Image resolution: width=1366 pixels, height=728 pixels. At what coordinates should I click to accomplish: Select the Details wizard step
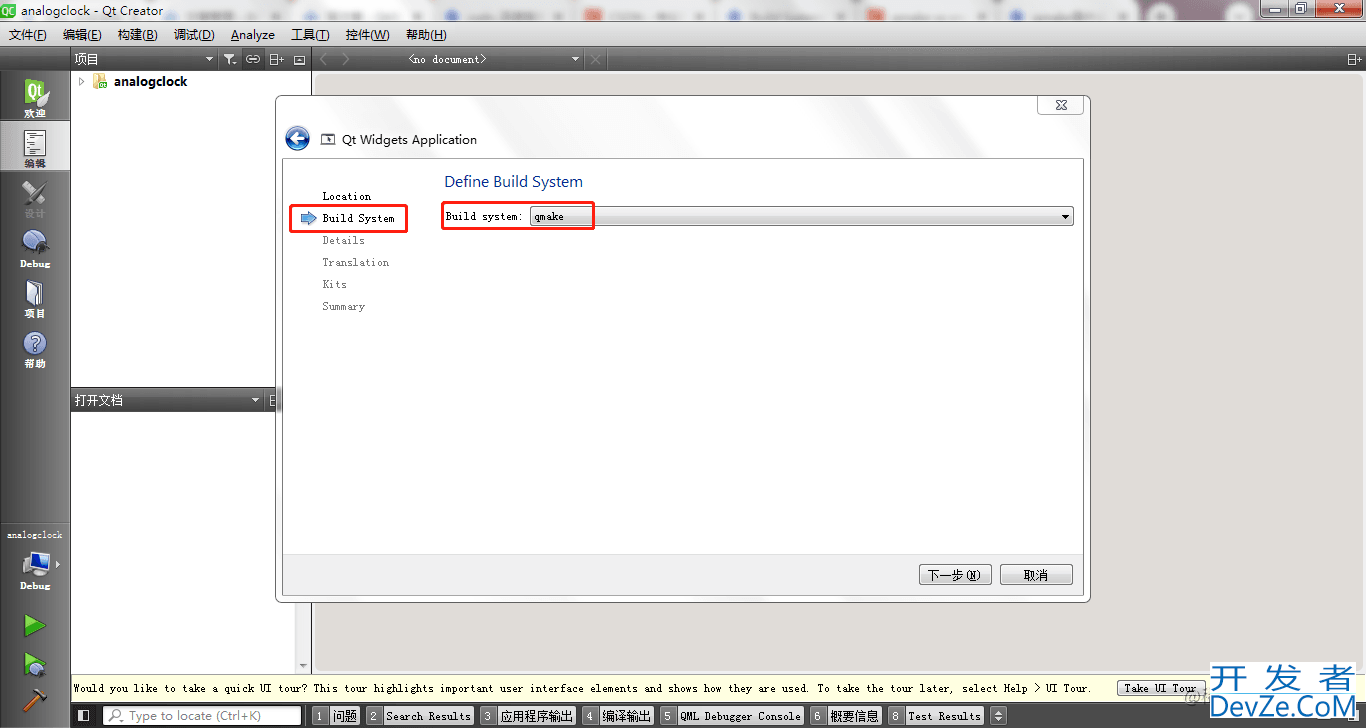343,240
